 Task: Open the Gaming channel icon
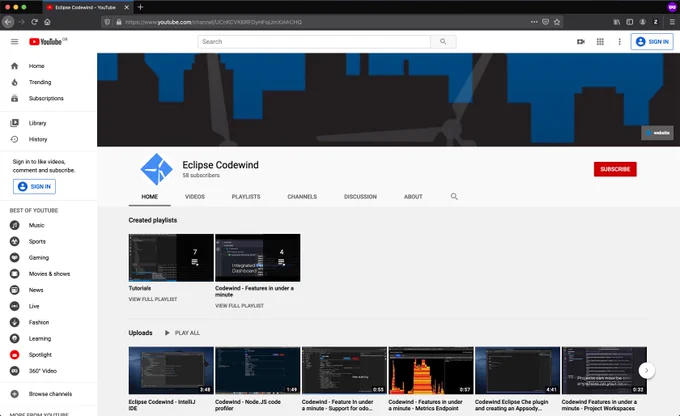(x=15, y=258)
